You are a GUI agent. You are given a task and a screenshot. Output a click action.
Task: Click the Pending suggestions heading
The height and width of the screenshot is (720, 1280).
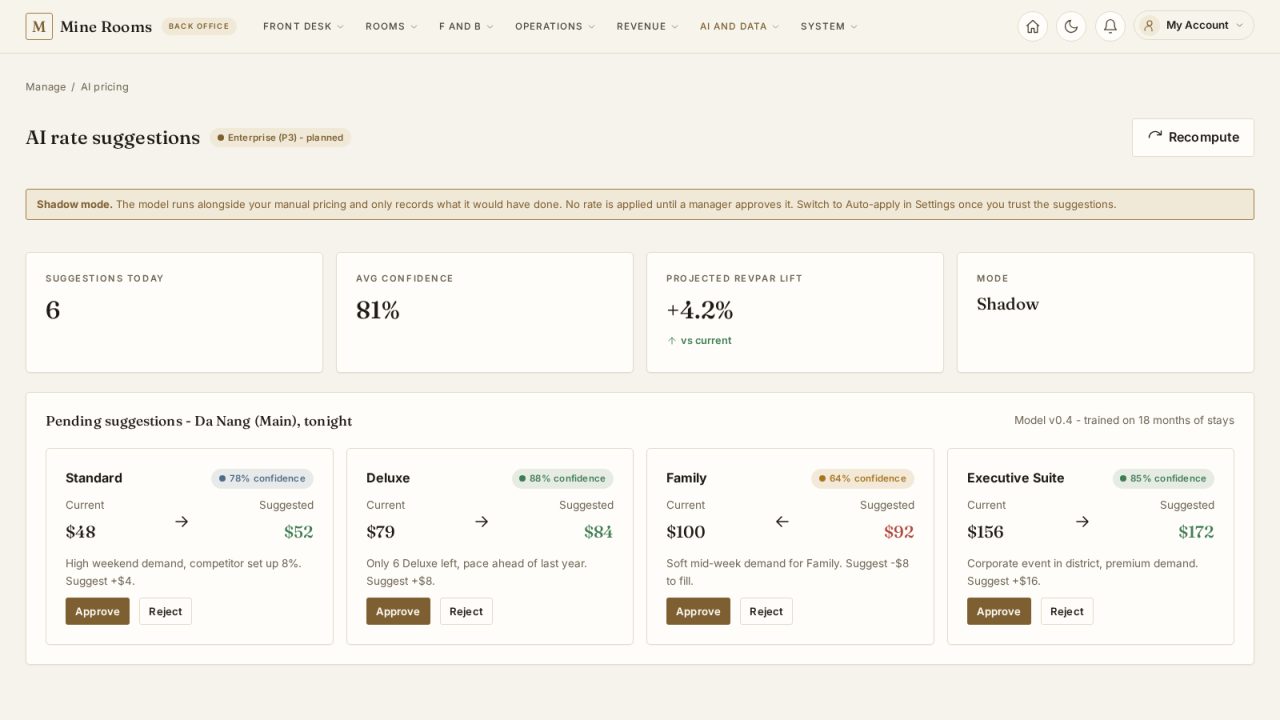pos(199,421)
